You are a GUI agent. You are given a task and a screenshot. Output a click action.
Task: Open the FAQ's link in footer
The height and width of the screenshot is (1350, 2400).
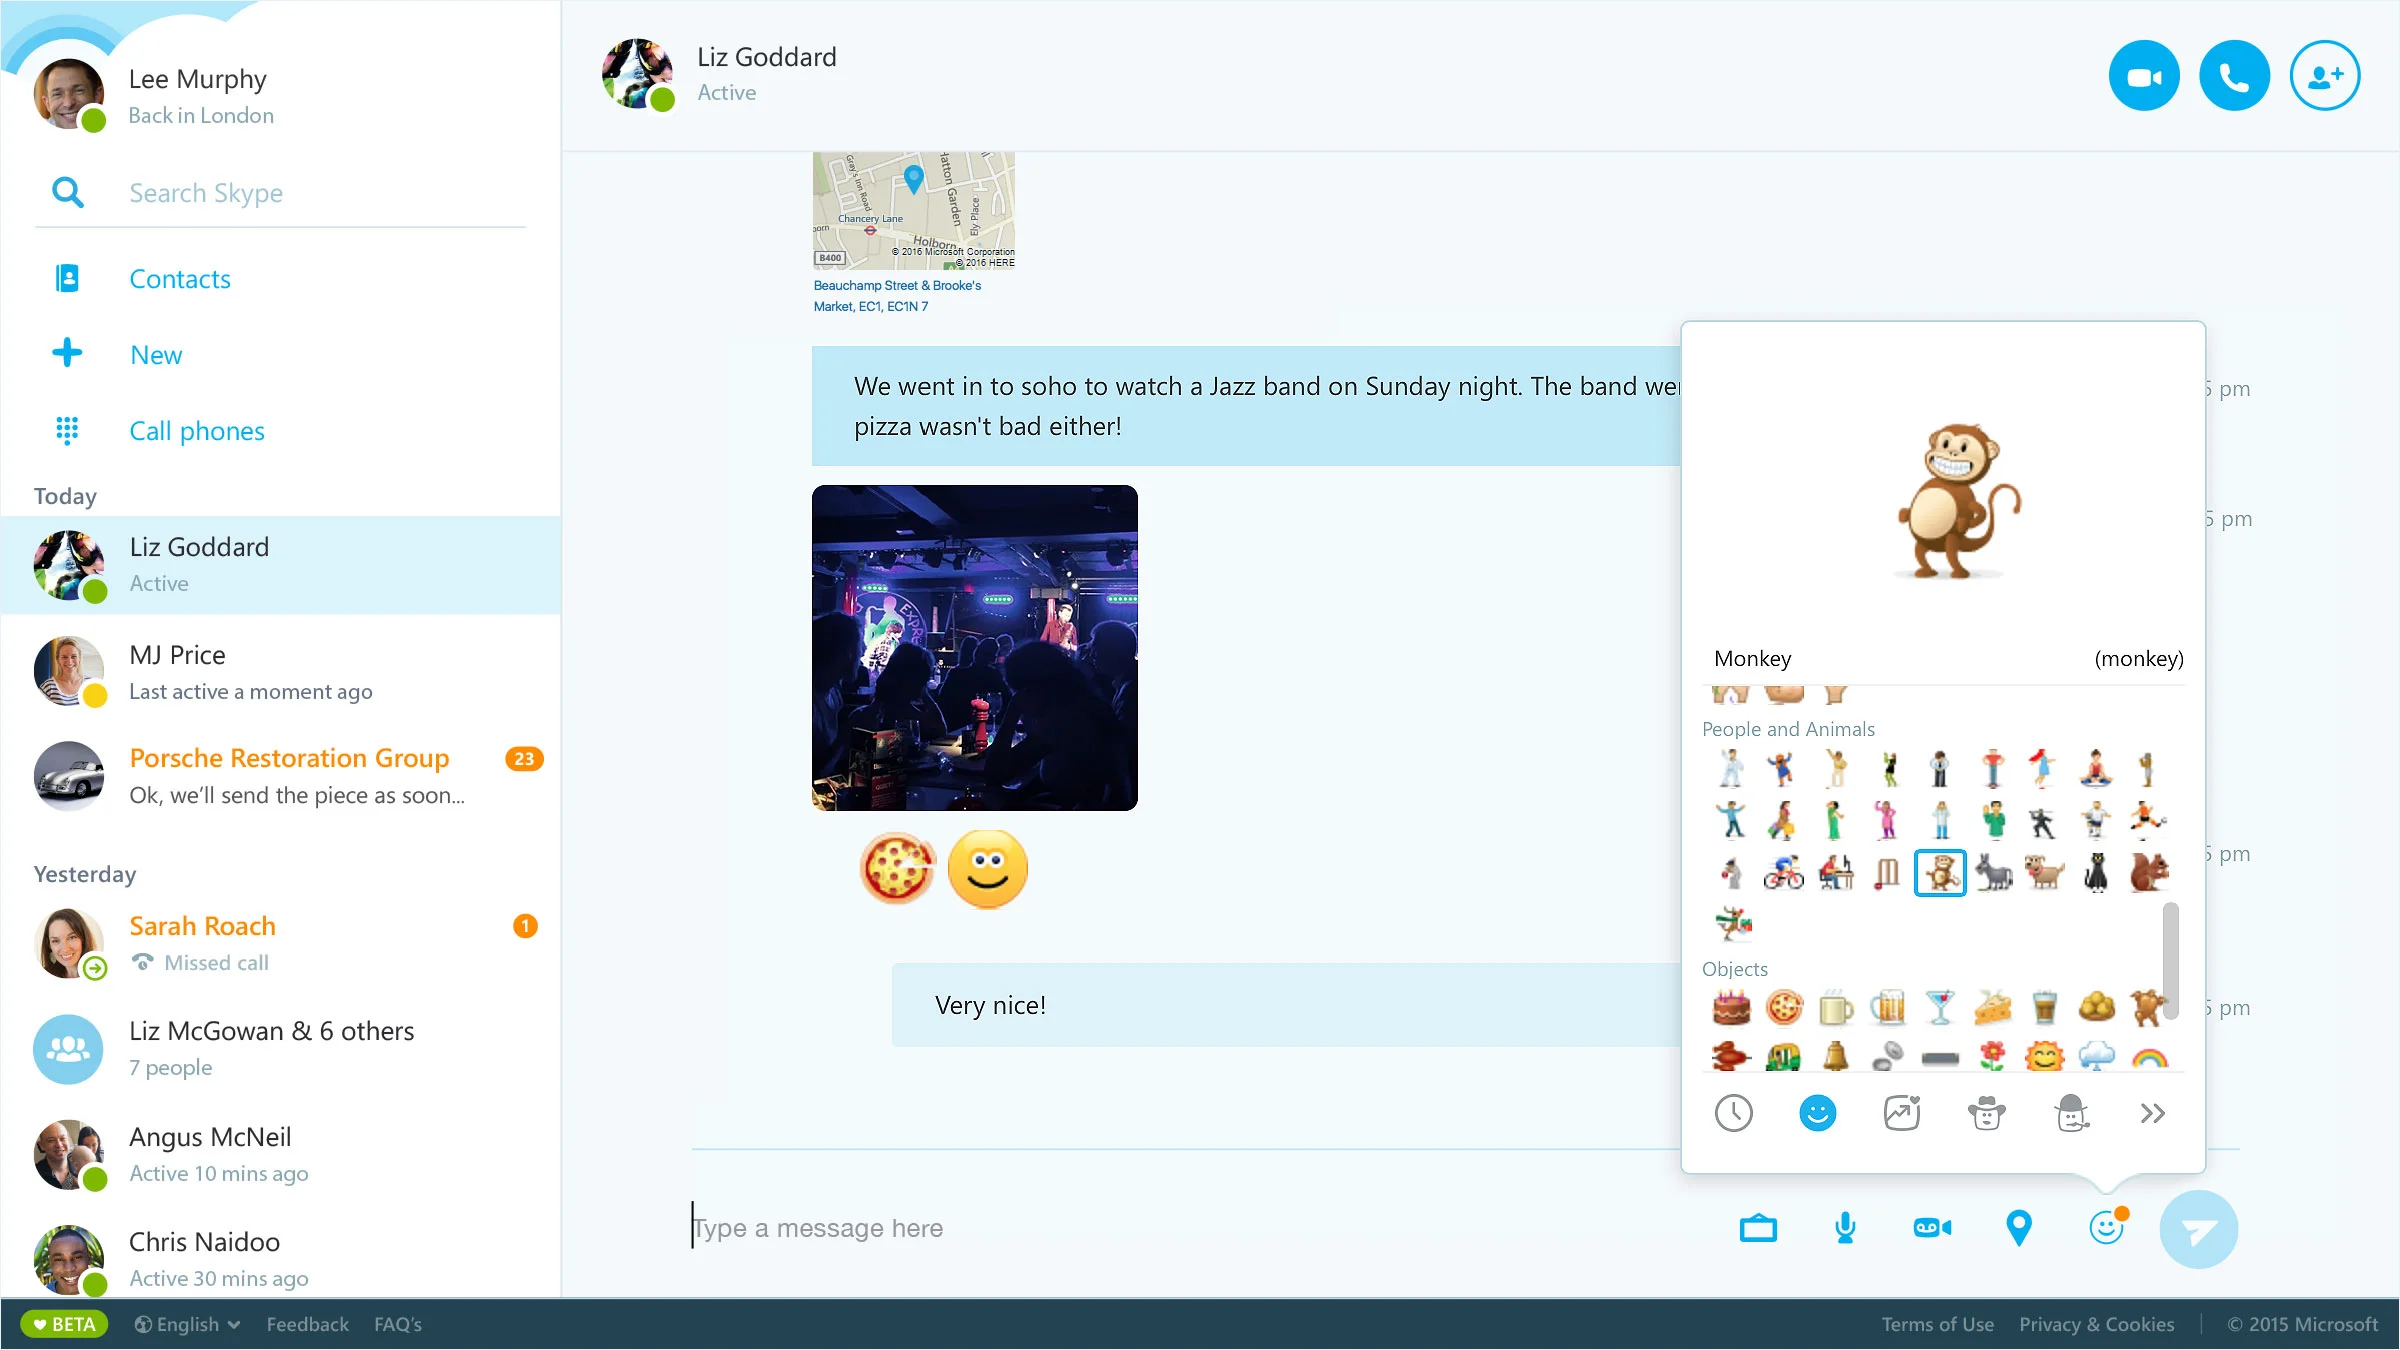pyautogui.click(x=398, y=1324)
